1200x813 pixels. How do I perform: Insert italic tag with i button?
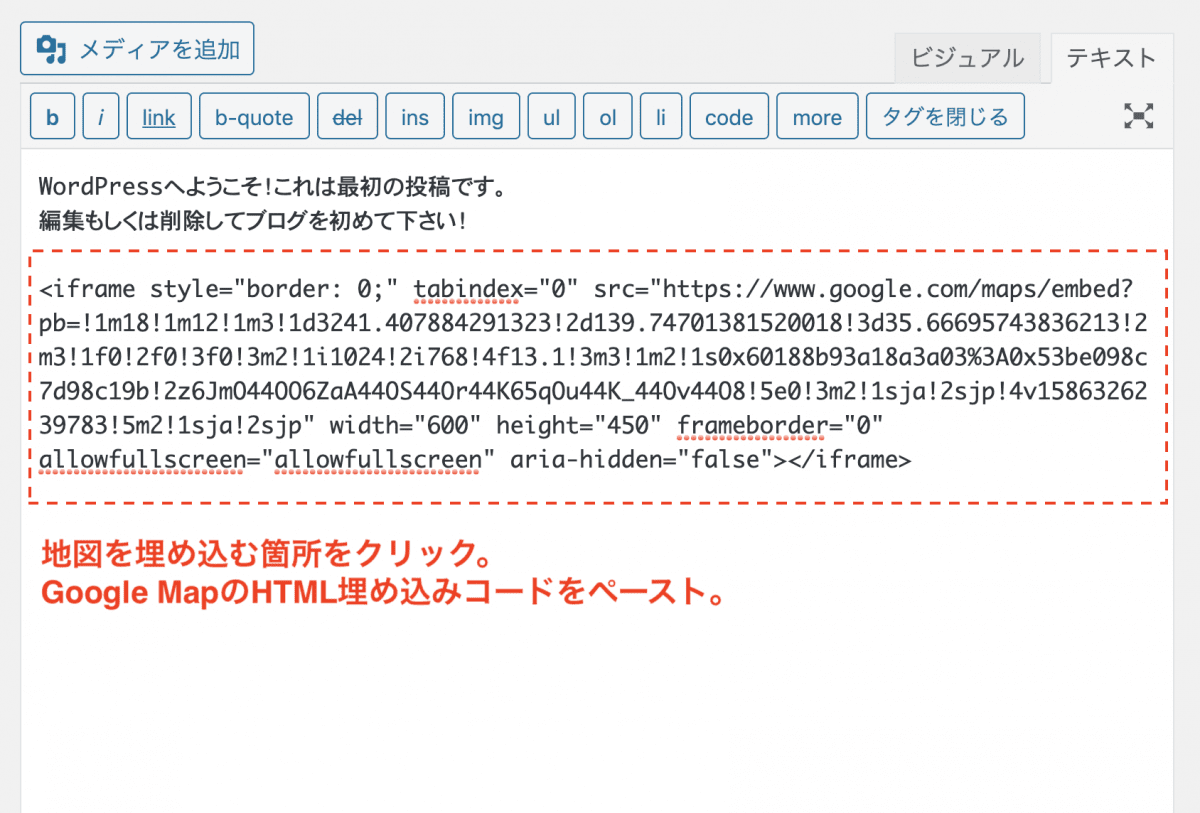(101, 116)
